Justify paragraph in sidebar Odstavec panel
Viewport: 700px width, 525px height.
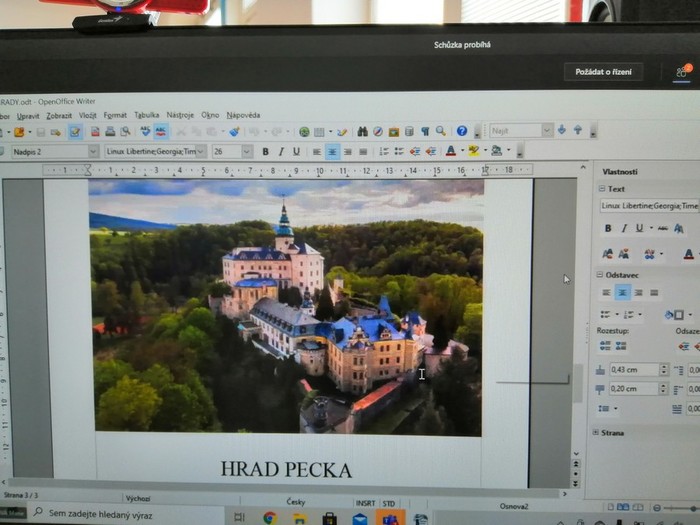[654, 293]
